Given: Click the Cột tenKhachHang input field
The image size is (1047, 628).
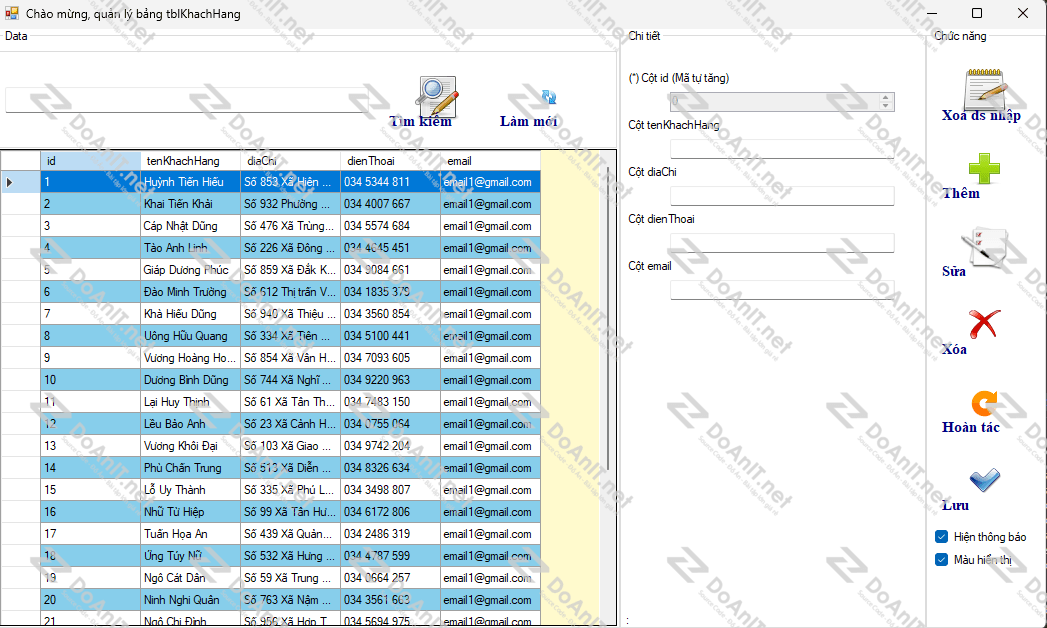Looking at the screenshot, I should 782,149.
